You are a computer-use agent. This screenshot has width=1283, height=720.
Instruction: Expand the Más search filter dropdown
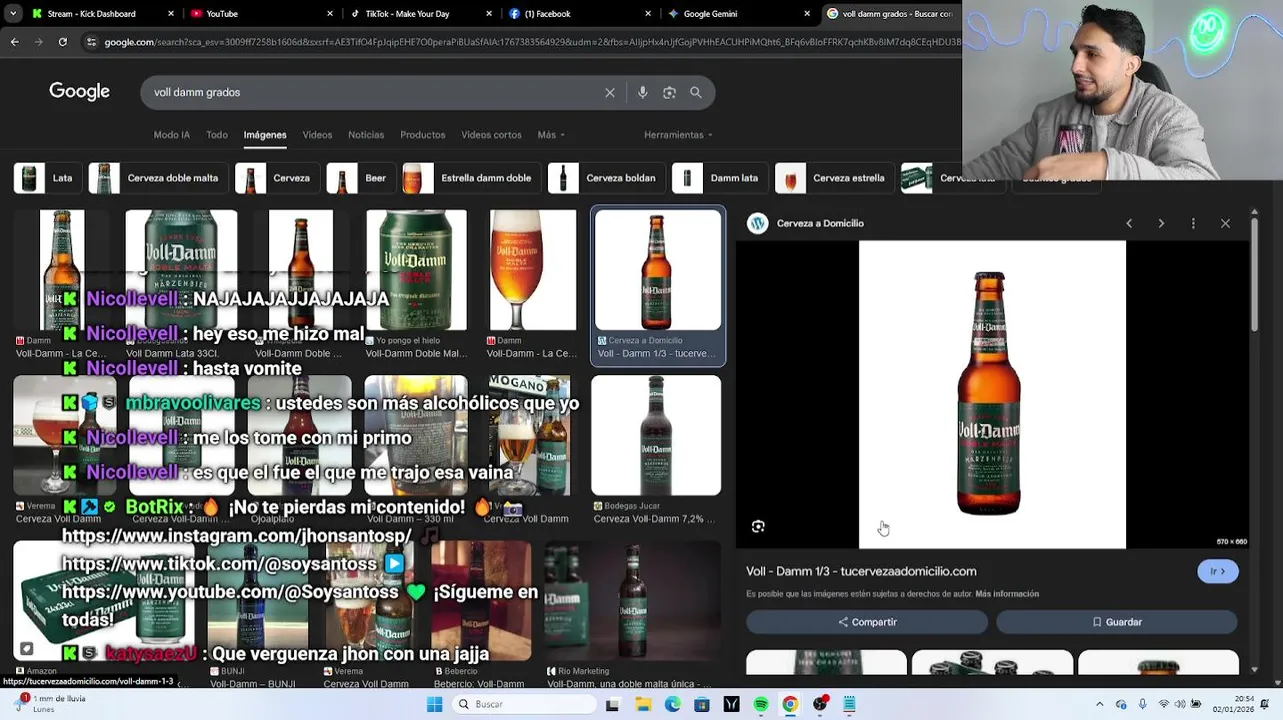[551, 135]
